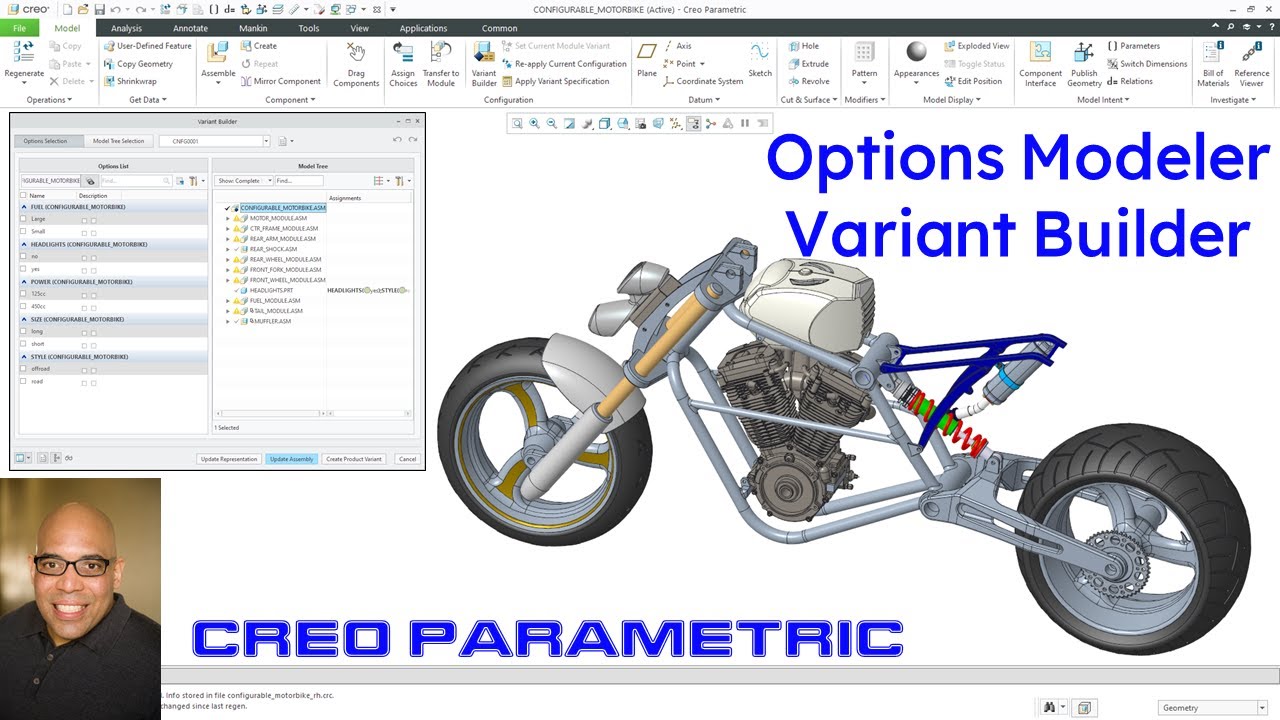Open the CNFG0001 configuration dropdown
This screenshot has height=720, width=1280.
point(266,141)
